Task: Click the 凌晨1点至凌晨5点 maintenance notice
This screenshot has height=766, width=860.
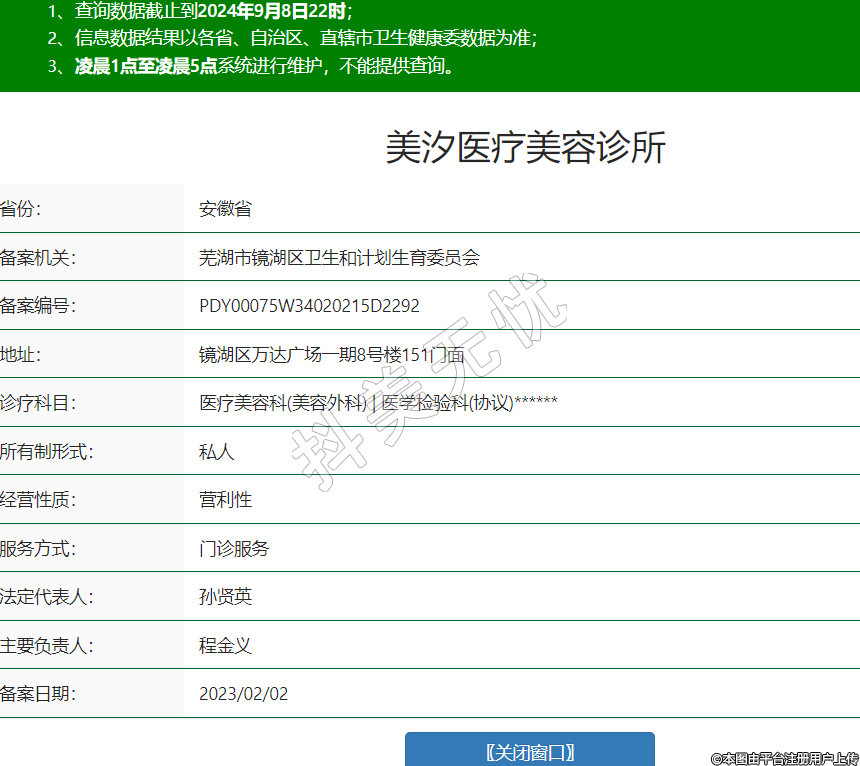Action: click(x=146, y=67)
